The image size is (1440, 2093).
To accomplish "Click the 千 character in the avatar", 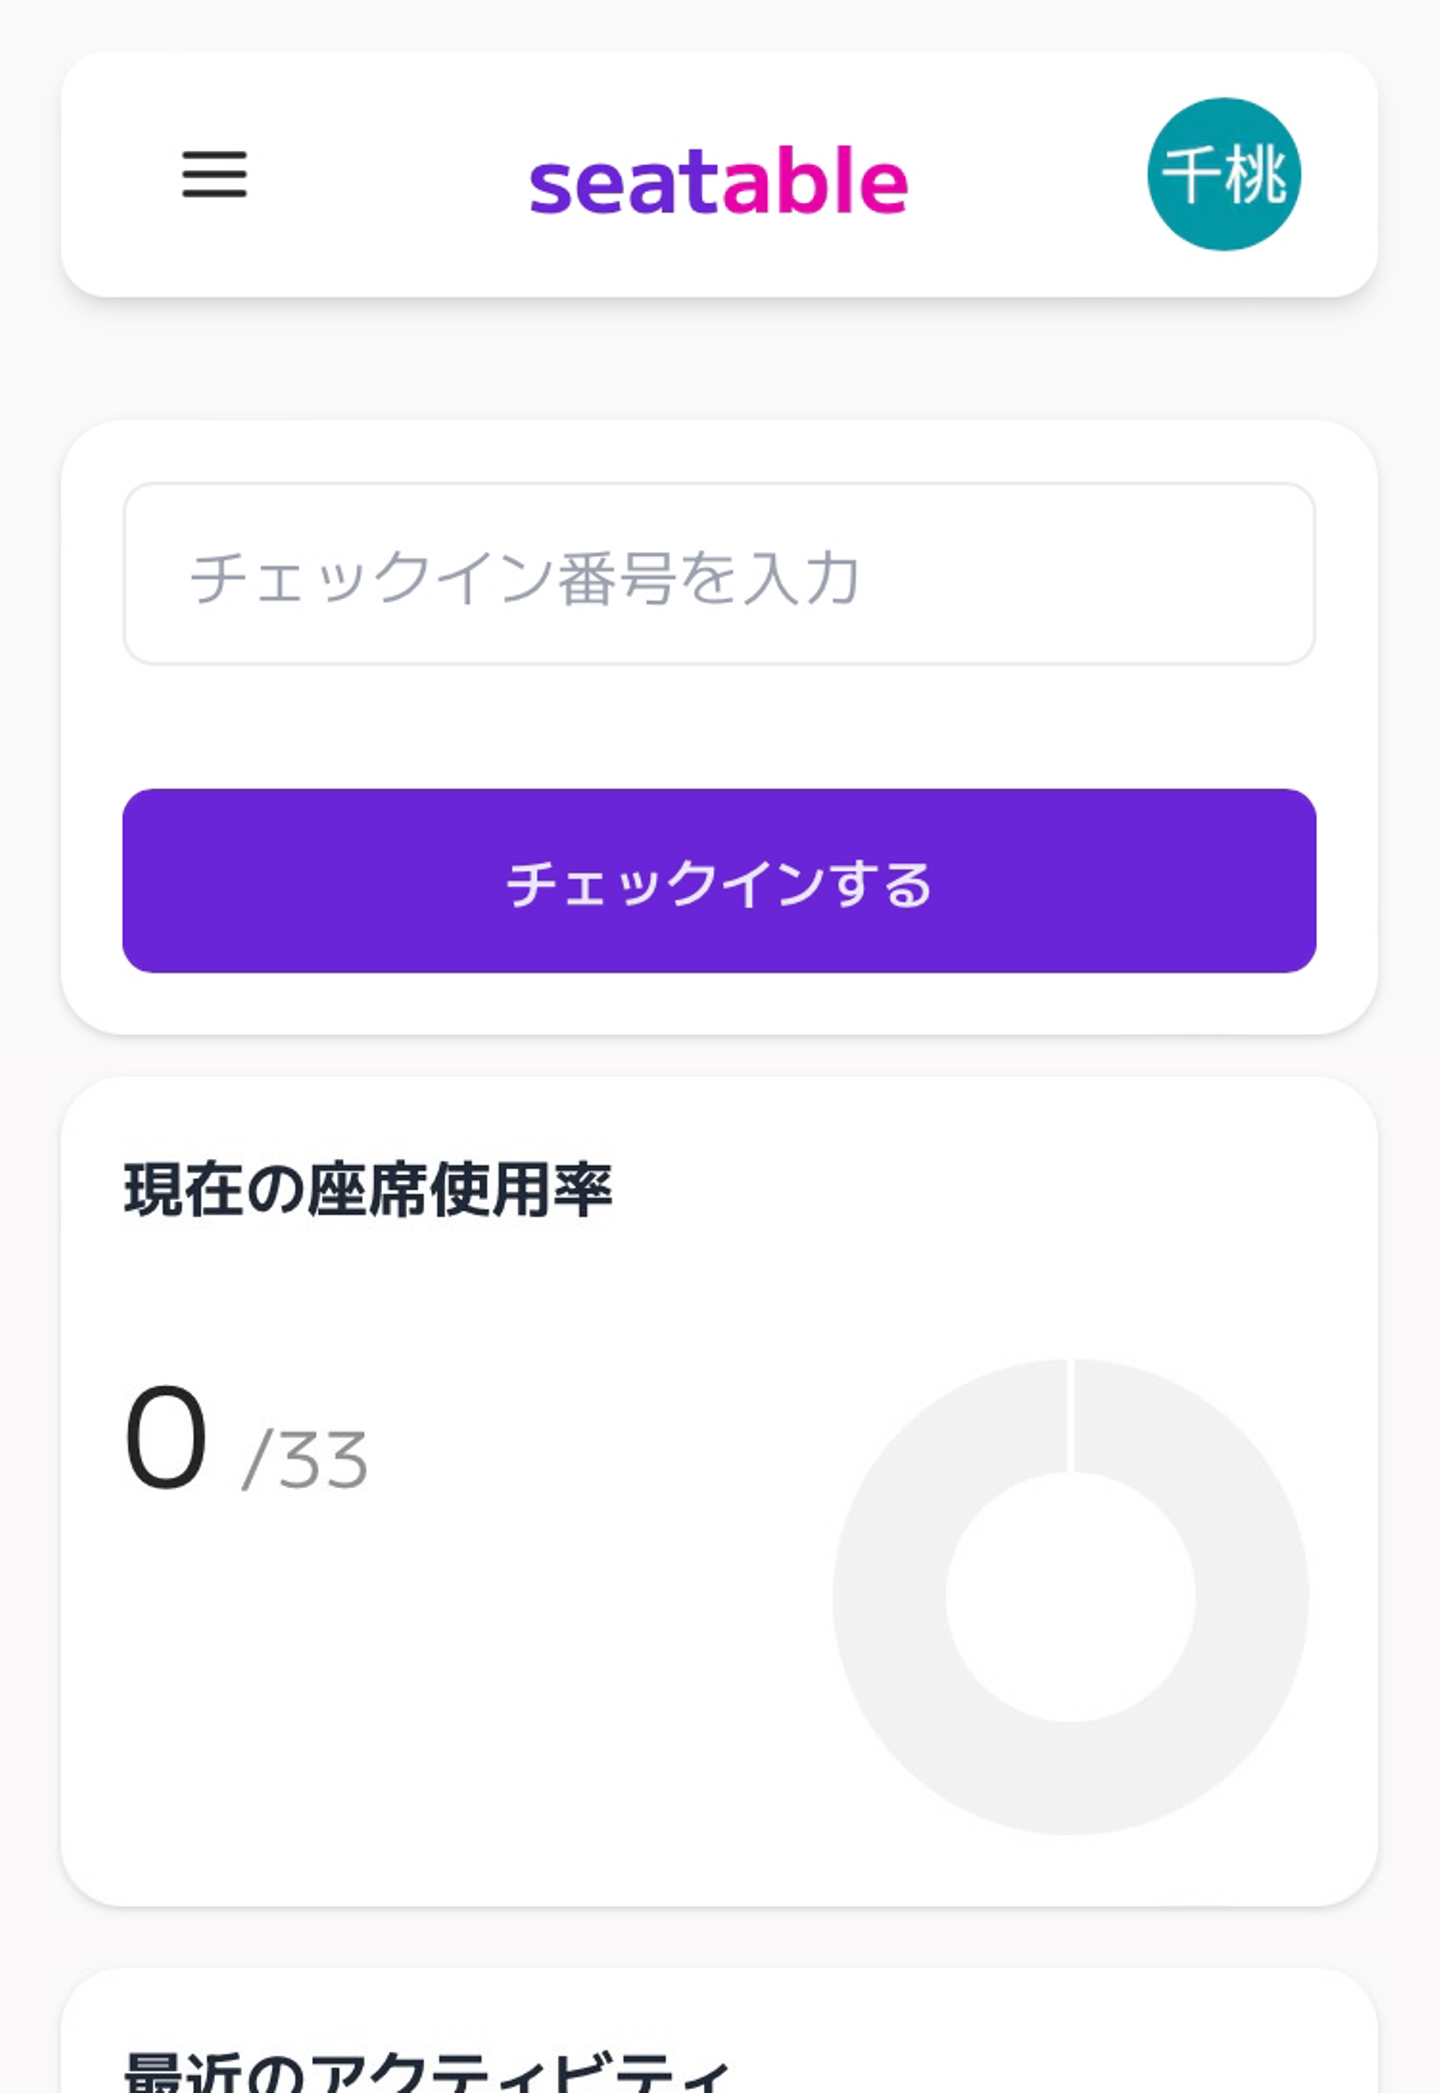I will [1191, 175].
